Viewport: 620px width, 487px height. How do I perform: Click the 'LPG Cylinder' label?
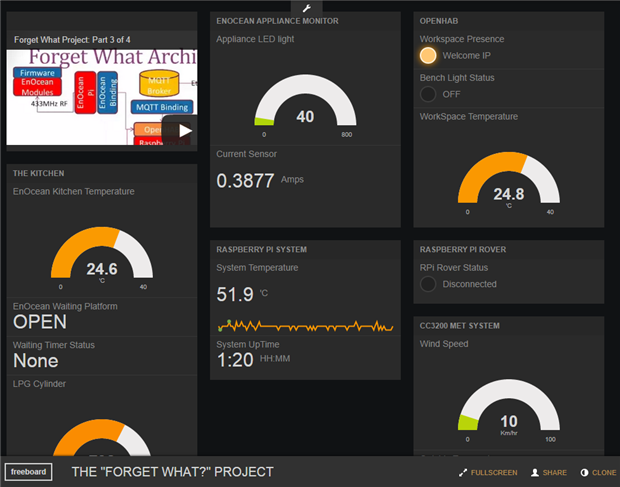39,384
